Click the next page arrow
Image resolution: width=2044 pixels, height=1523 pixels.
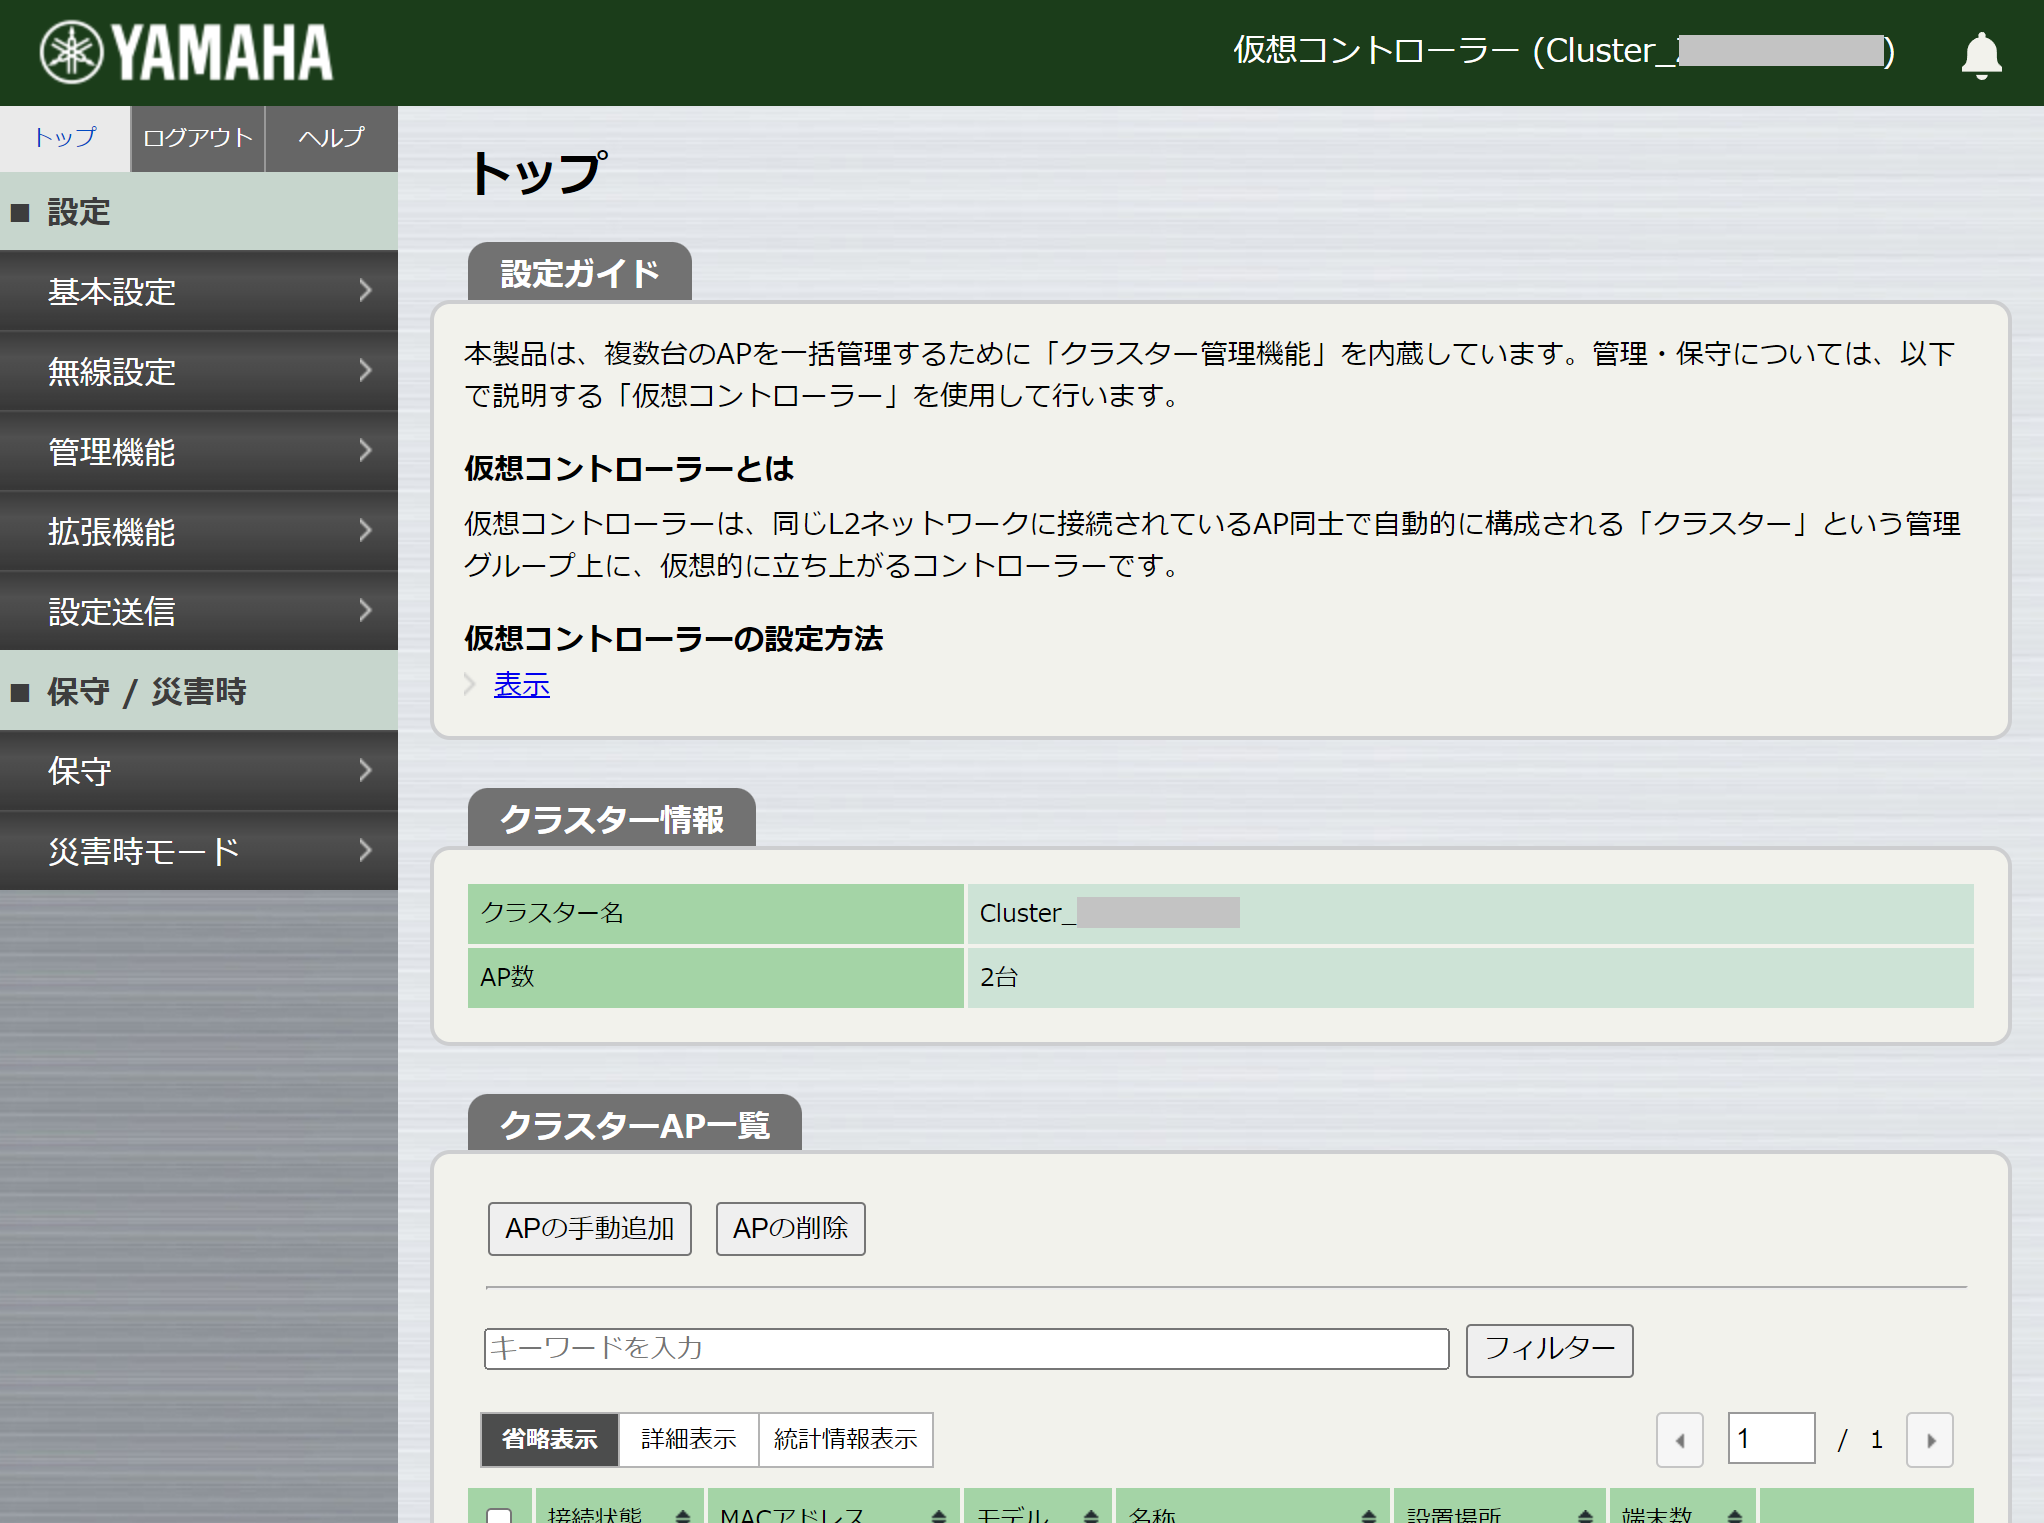coord(1929,1439)
